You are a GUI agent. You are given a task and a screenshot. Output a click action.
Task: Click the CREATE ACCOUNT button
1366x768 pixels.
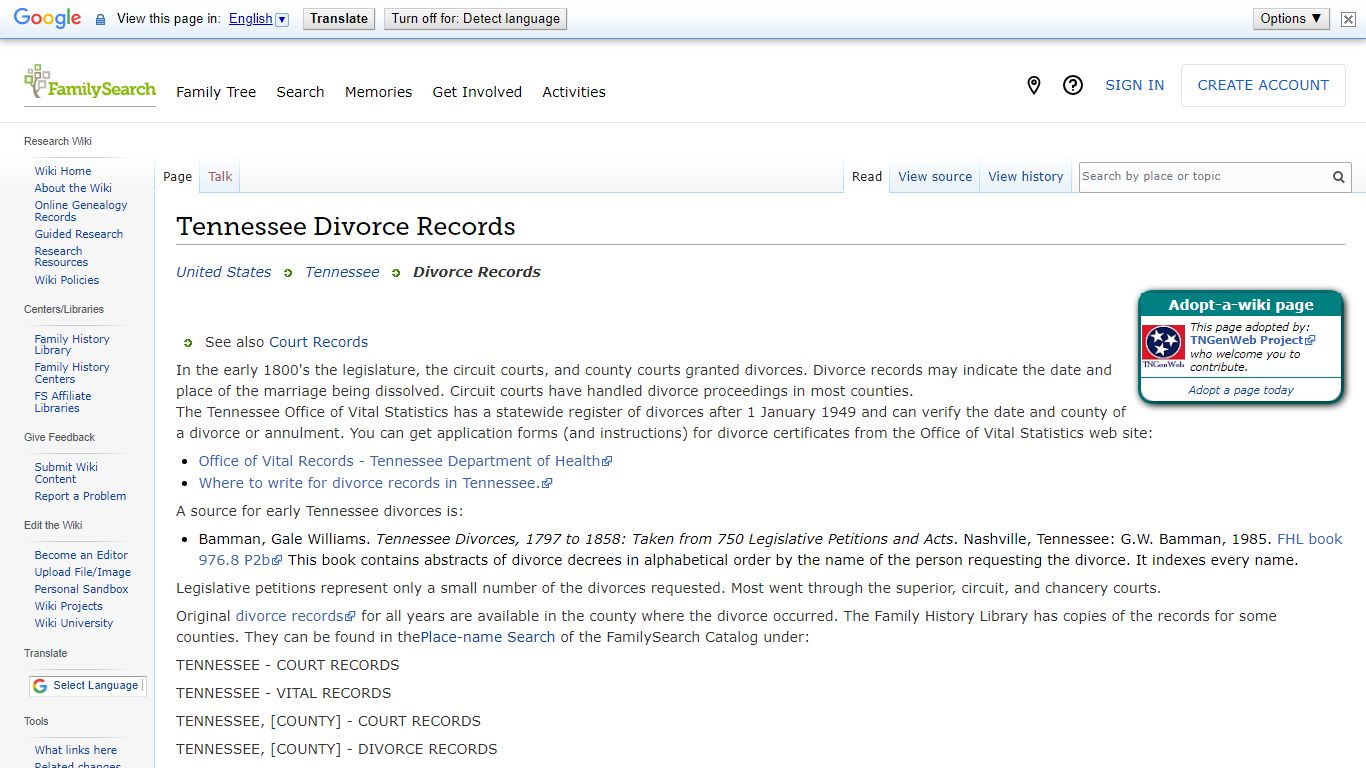pyautogui.click(x=1263, y=86)
